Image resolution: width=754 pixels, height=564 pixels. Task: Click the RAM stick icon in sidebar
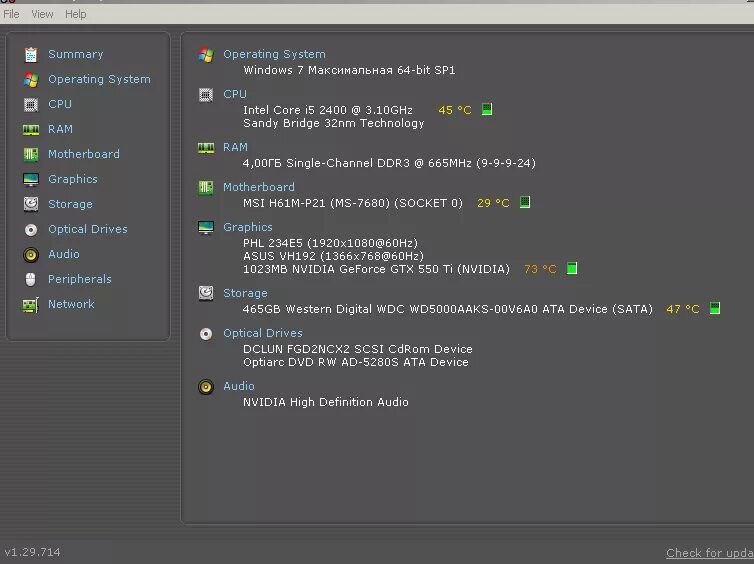click(x=31, y=130)
